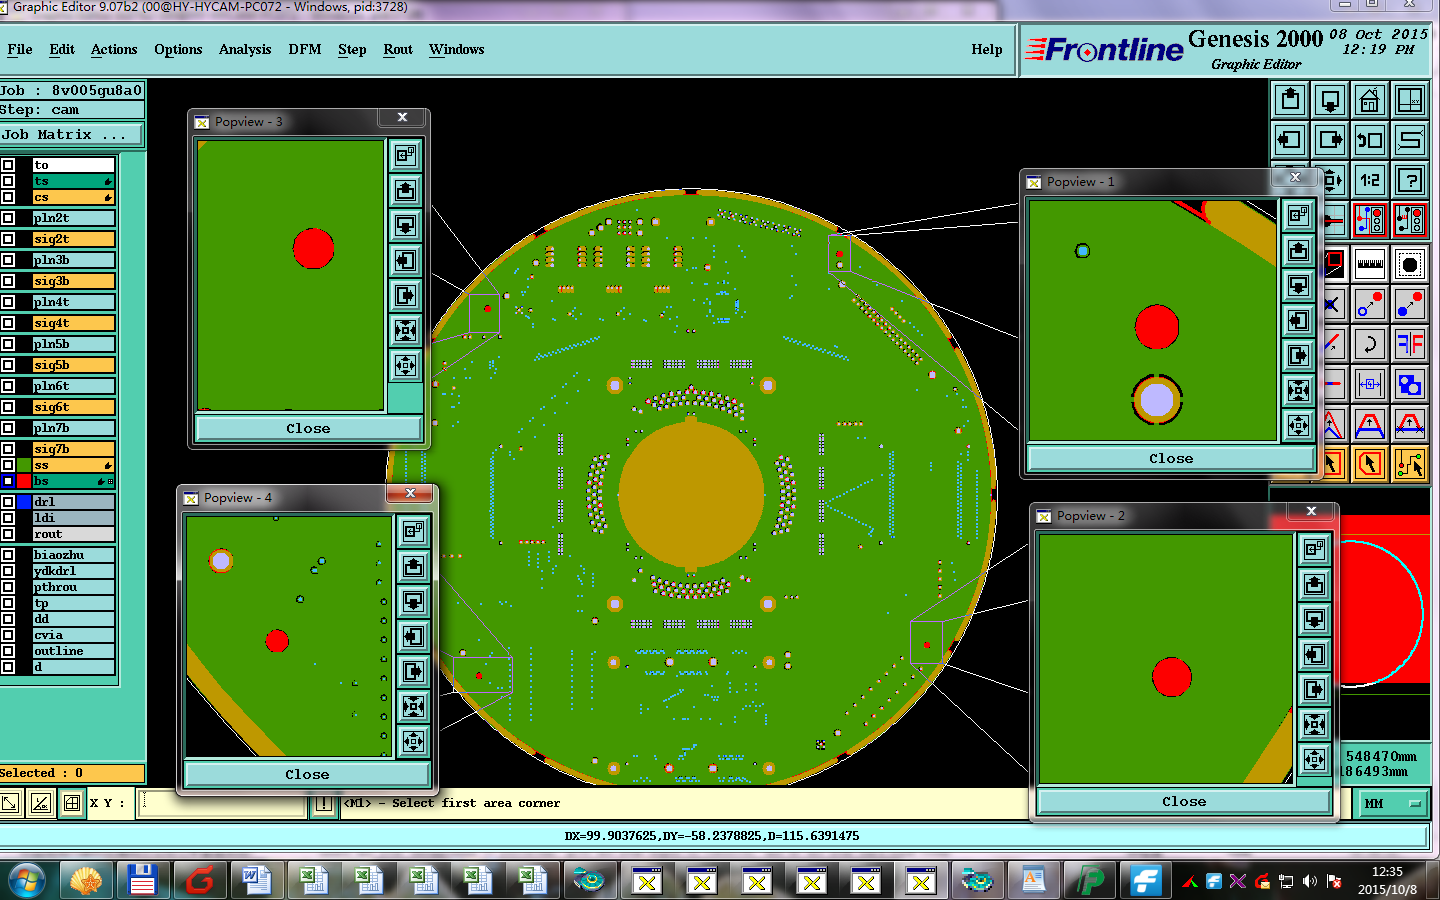Screen dimensions: 1440x900
Task: Click the pan down icon in main toolbar
Action: [x=1330, y=100]
